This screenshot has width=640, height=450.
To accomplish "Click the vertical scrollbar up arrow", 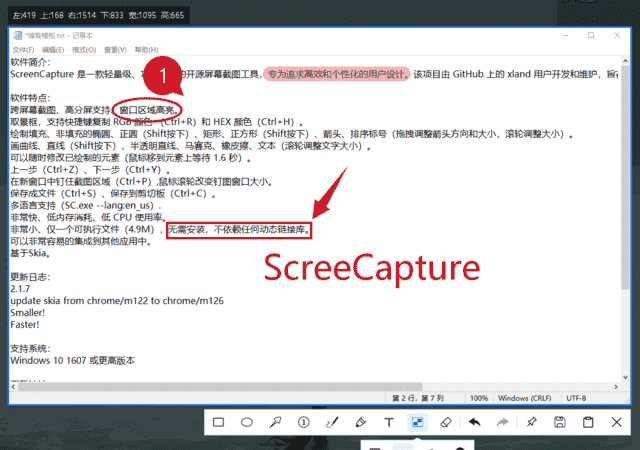I will click(x=625, y=61).
